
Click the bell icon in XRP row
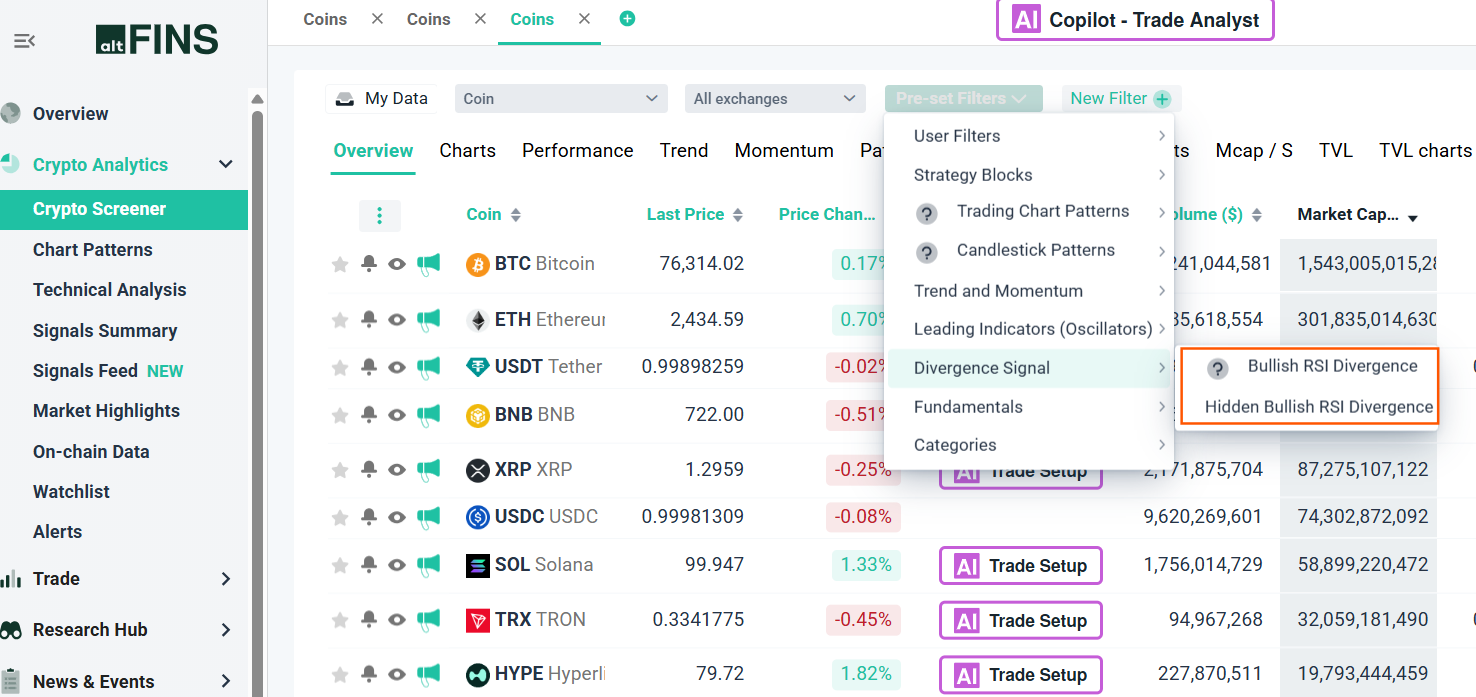[x=369, y=469]
